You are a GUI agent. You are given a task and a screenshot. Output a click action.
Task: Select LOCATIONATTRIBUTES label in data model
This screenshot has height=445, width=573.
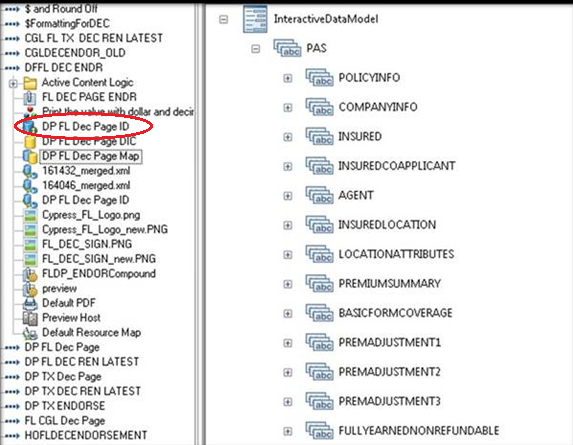[x=396, y=254]
